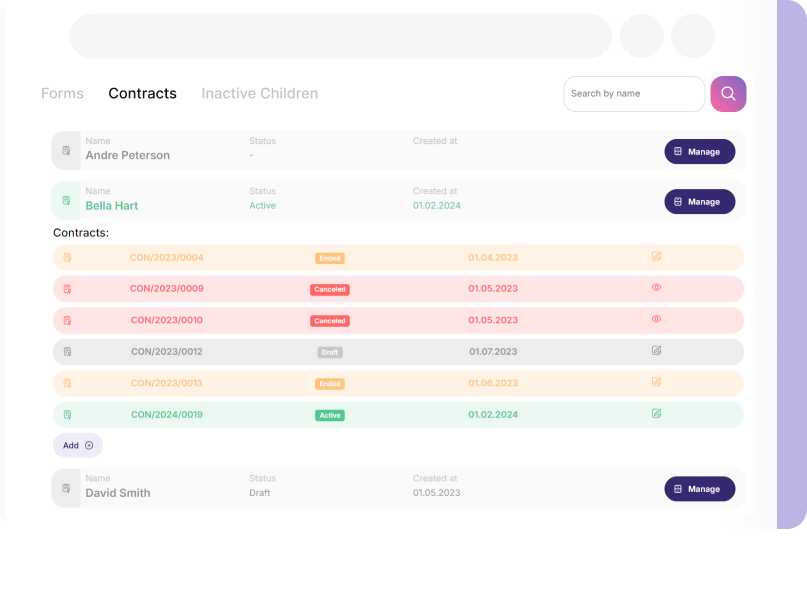Switch to the Forms tab
807x589 pixels.
pos(62,93)
